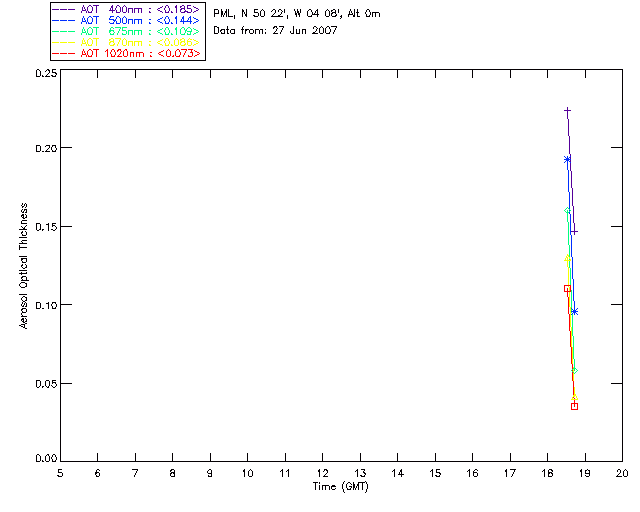Screen dimensions: 640x512
Task: Select the red AOT 1020nm legend entry
Action: [127, 53]
